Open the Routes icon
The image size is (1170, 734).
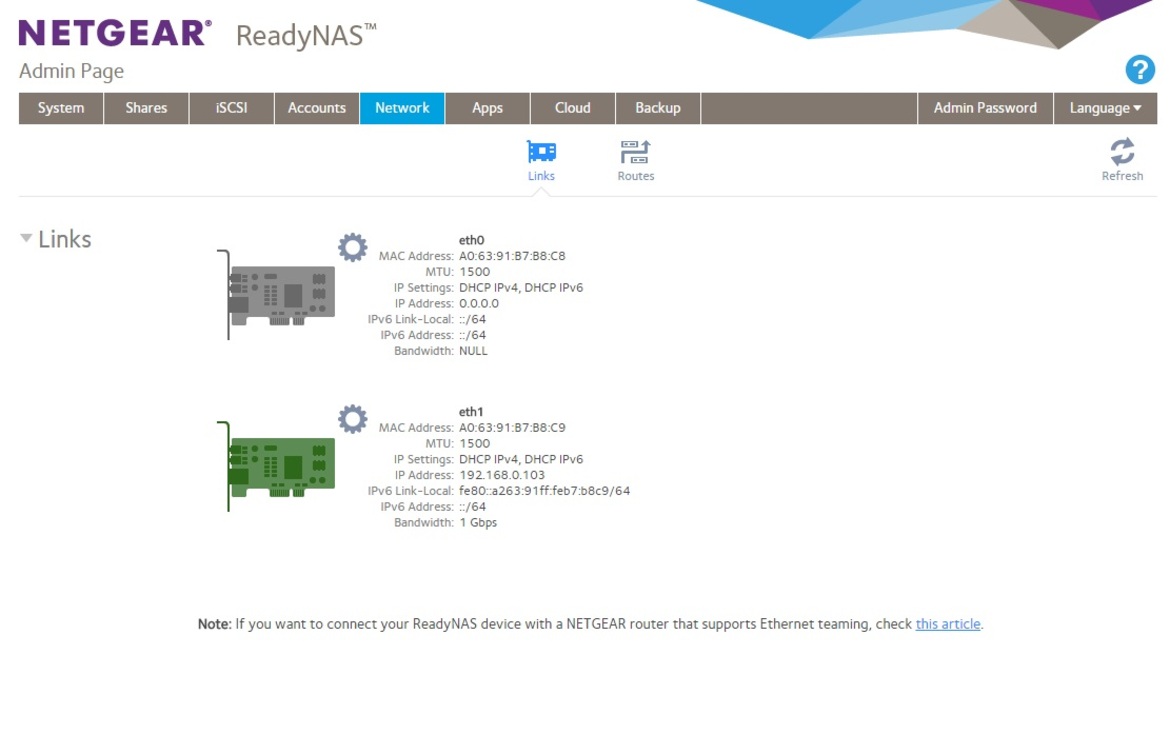(635, 151)
